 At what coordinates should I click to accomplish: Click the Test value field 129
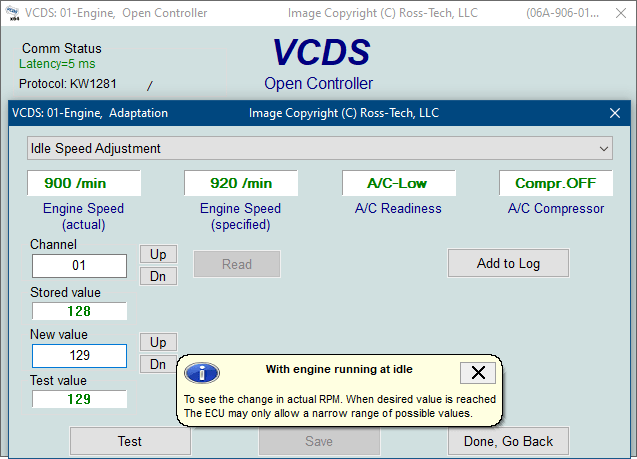[x=79, y=399]
